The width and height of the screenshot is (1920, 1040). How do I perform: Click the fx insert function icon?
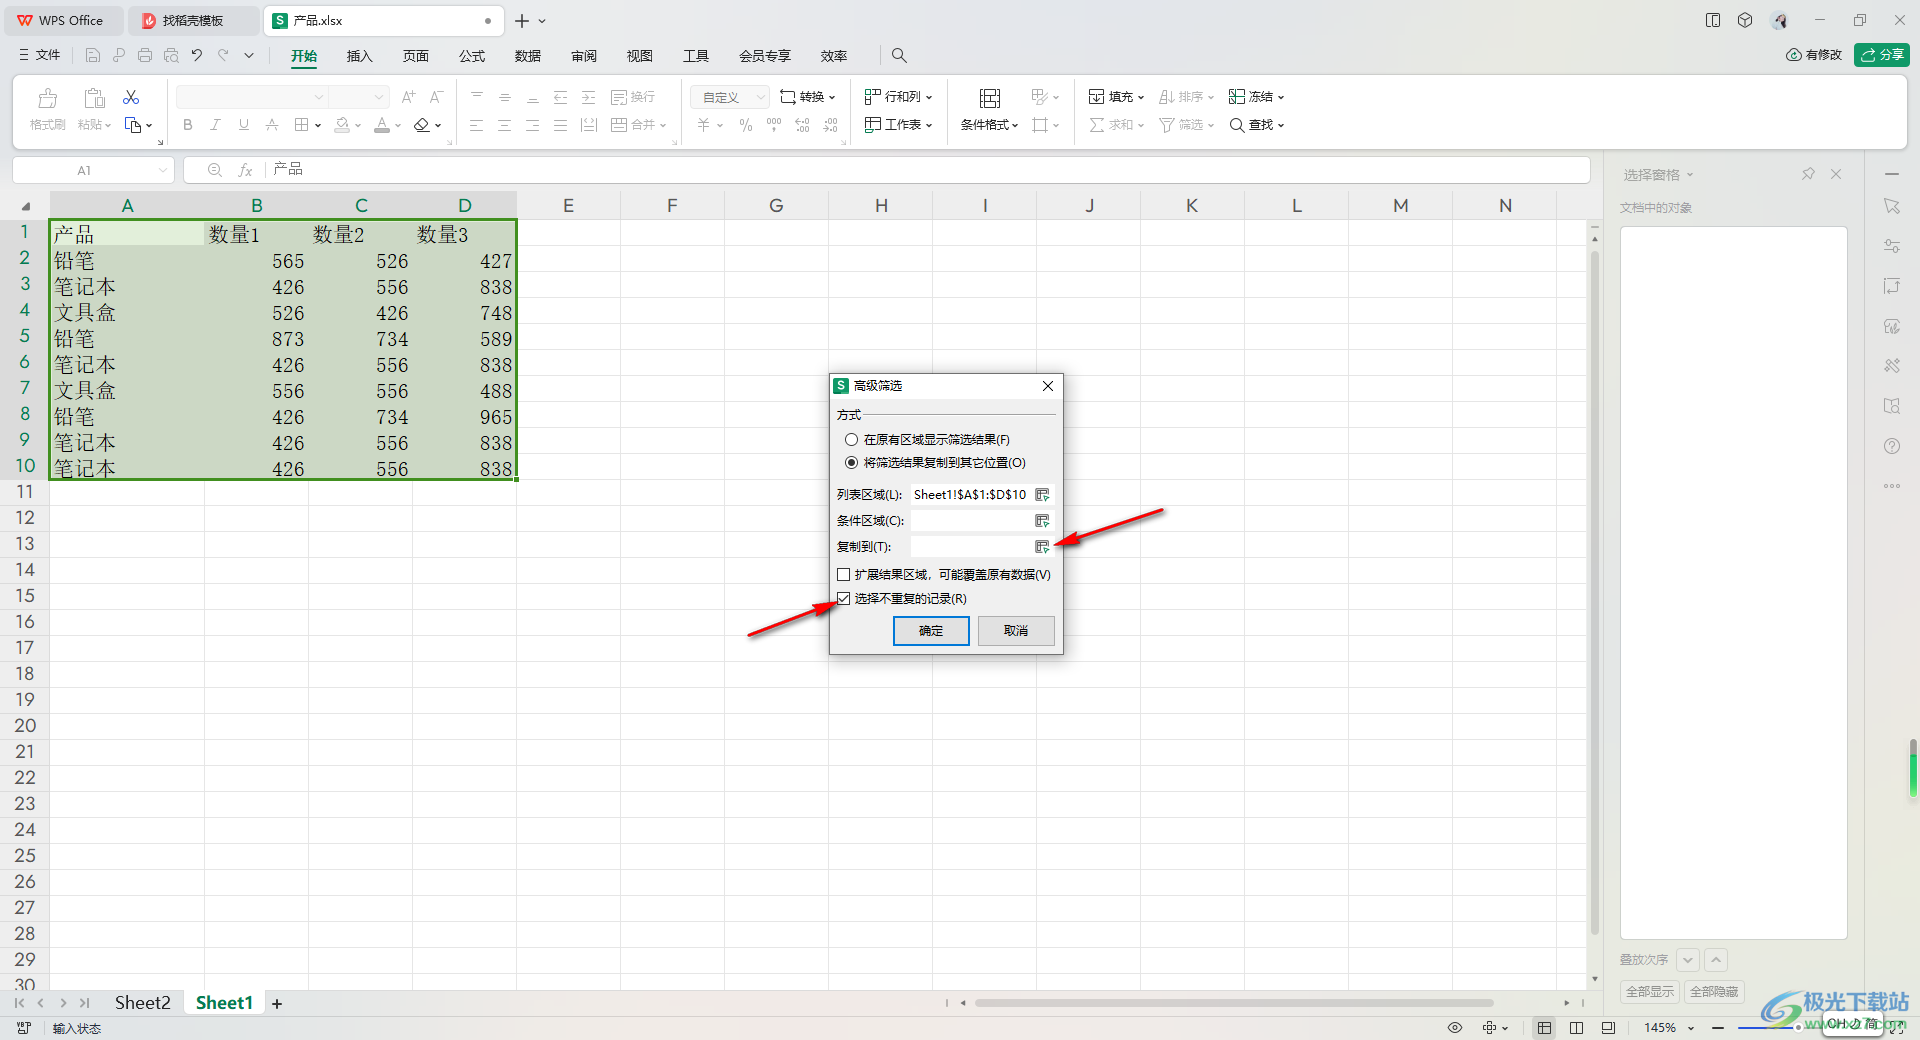click(245, 170)
